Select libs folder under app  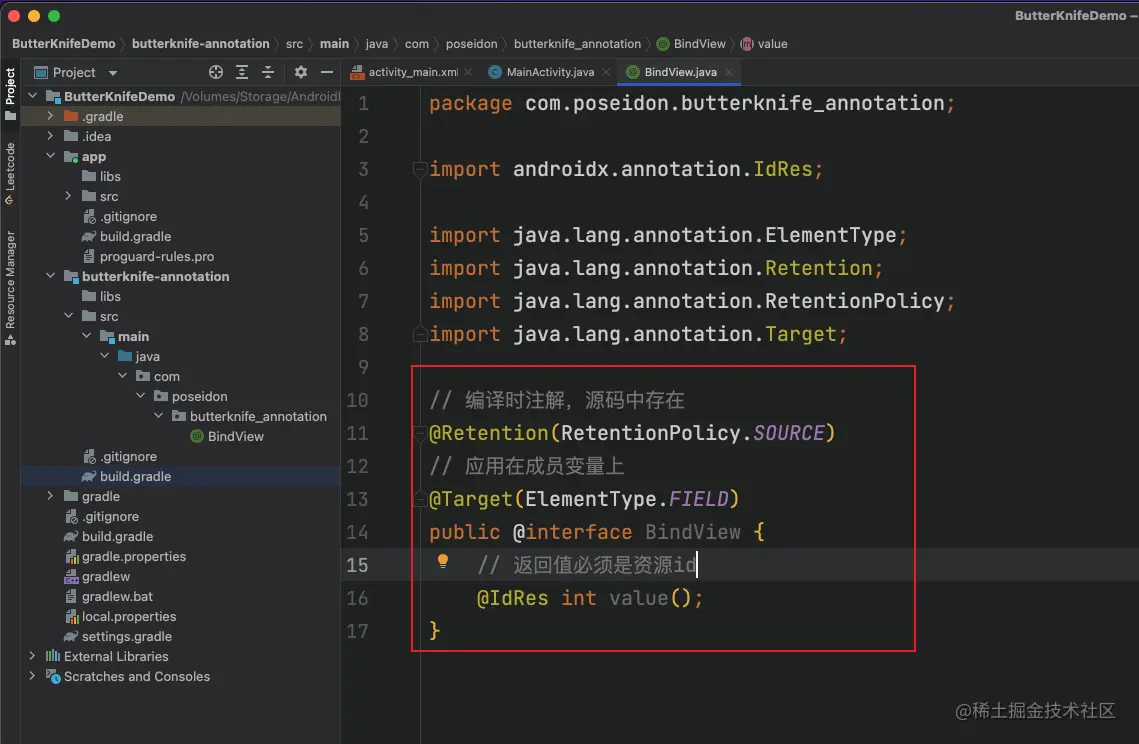[x=101, y=176]
